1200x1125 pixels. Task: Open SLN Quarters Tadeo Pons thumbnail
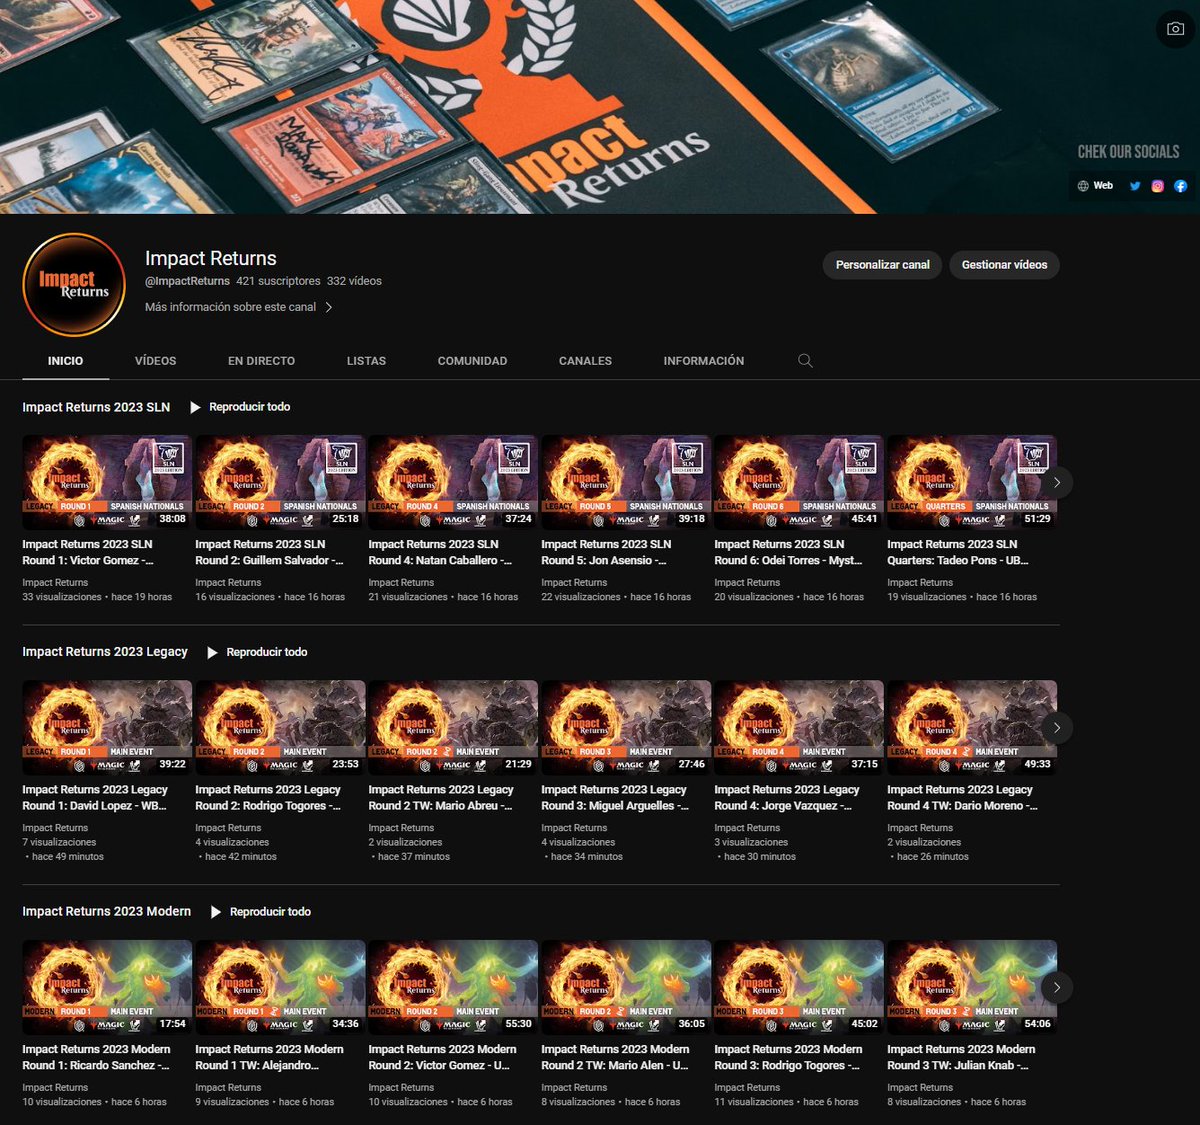(x=972, y=482)
